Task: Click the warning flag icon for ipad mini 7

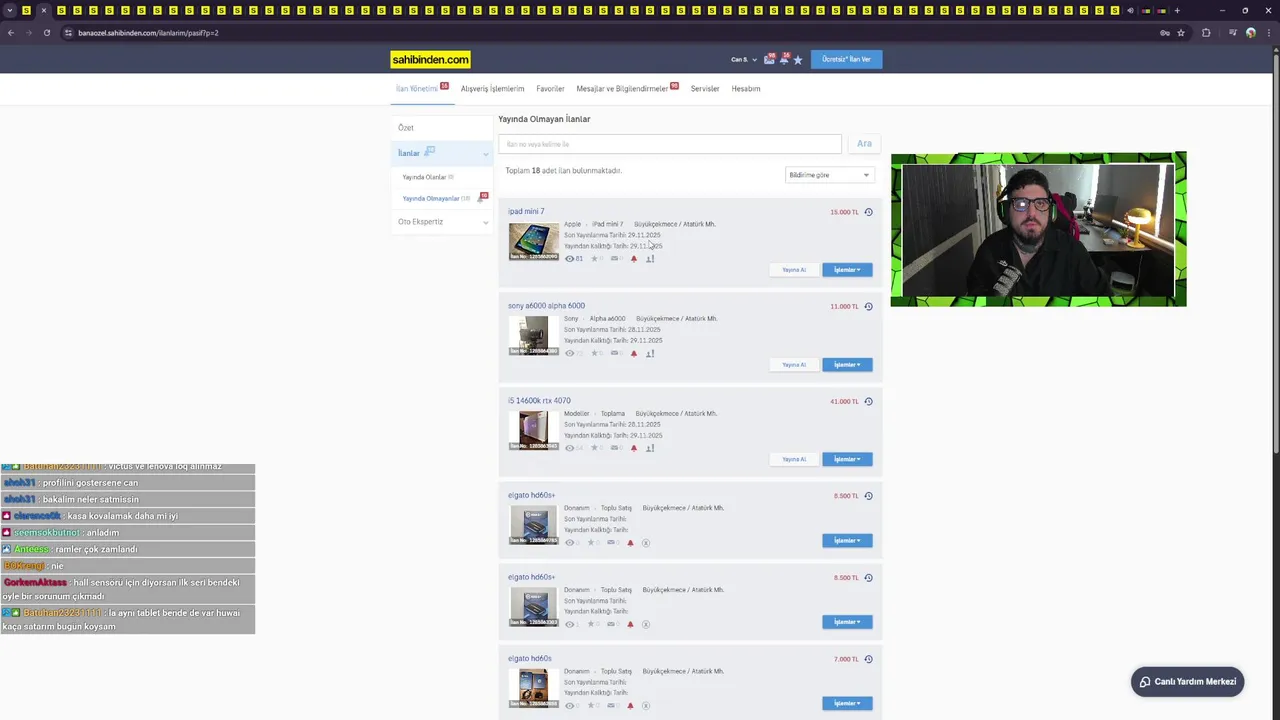Action: pyautogui.click(x=650, y=259)
